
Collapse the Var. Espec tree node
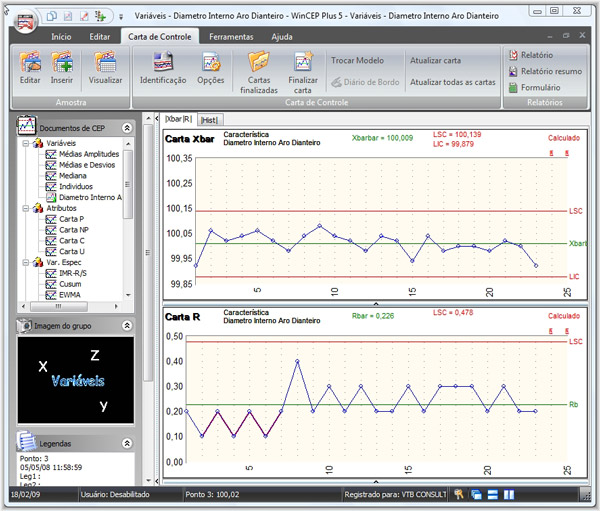tap(26, 263)
